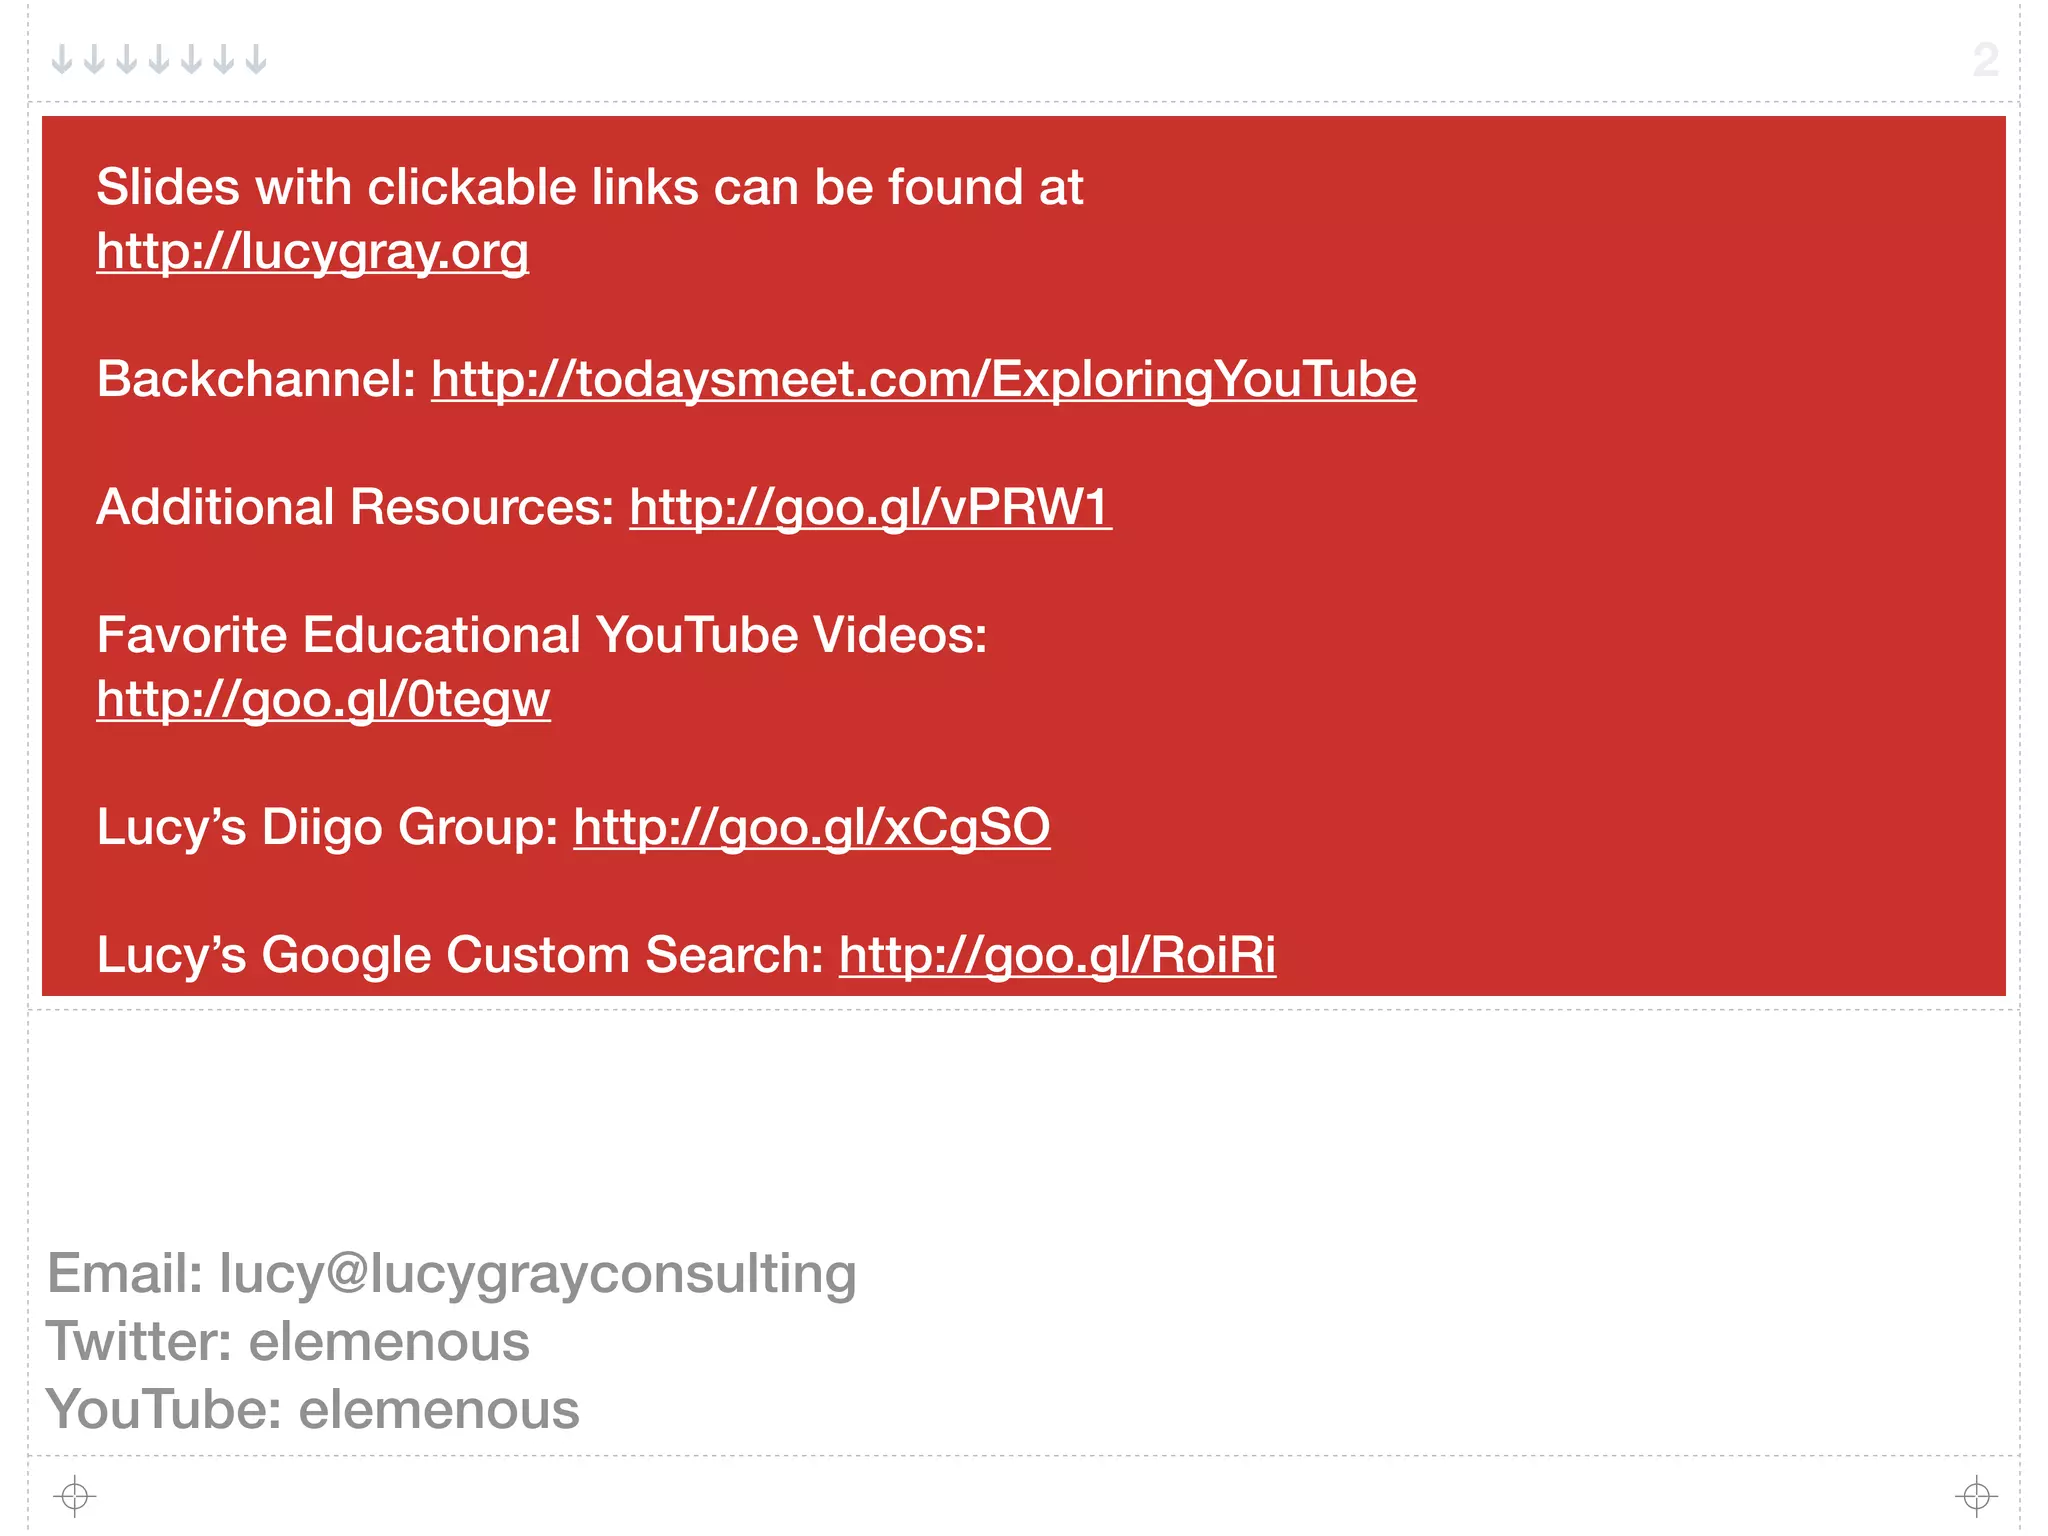Click the 'Backchannel:' label
The image size is (2048, 1536).
click(256, 379)
